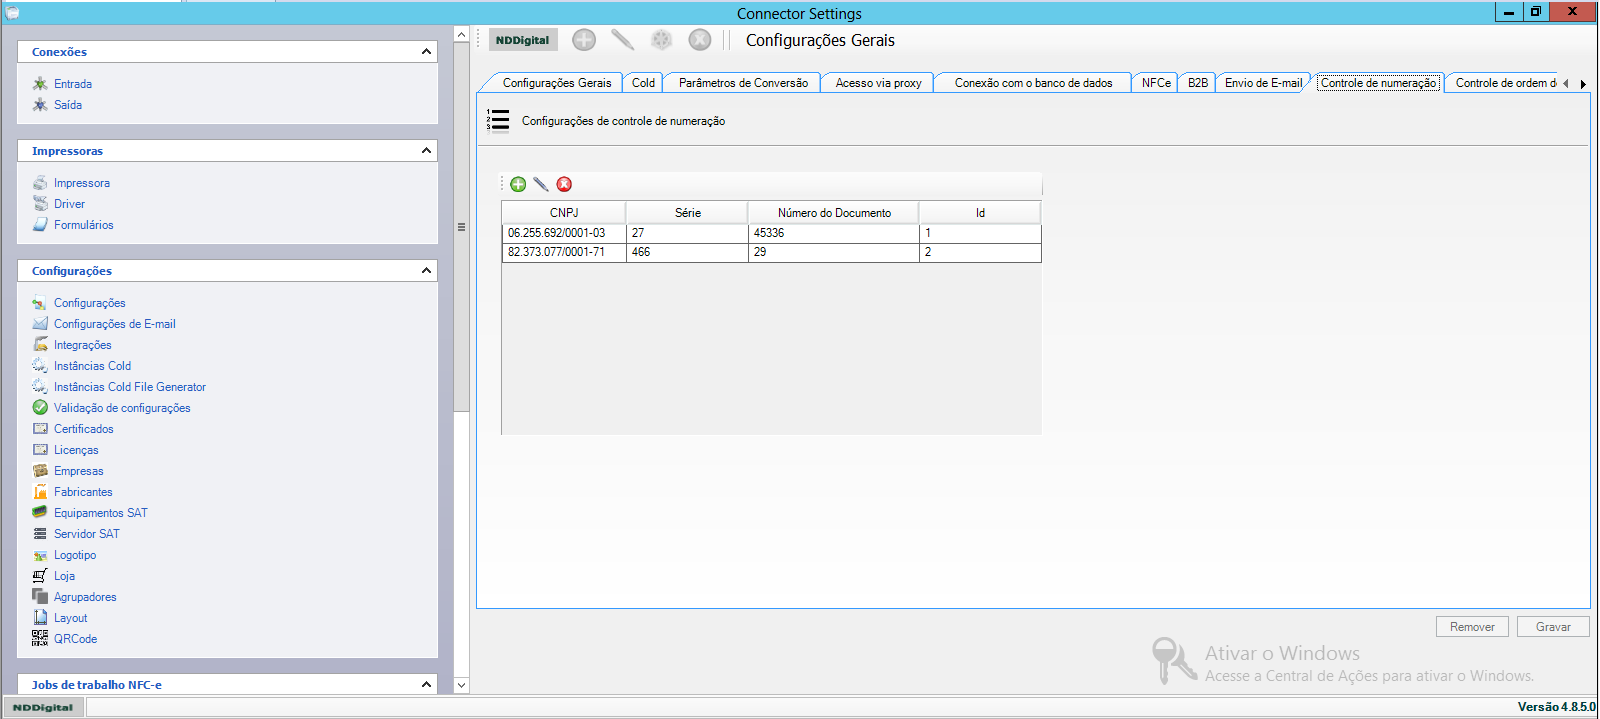This screenshot has height=719, width=1600.
Task: Collapse the Impressoras panel
Action: 426,151
